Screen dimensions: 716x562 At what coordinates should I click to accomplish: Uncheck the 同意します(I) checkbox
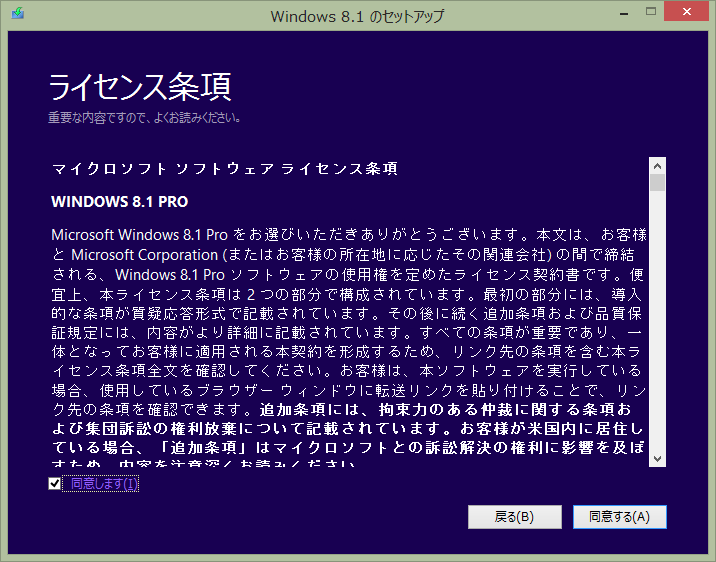point(54,483)
